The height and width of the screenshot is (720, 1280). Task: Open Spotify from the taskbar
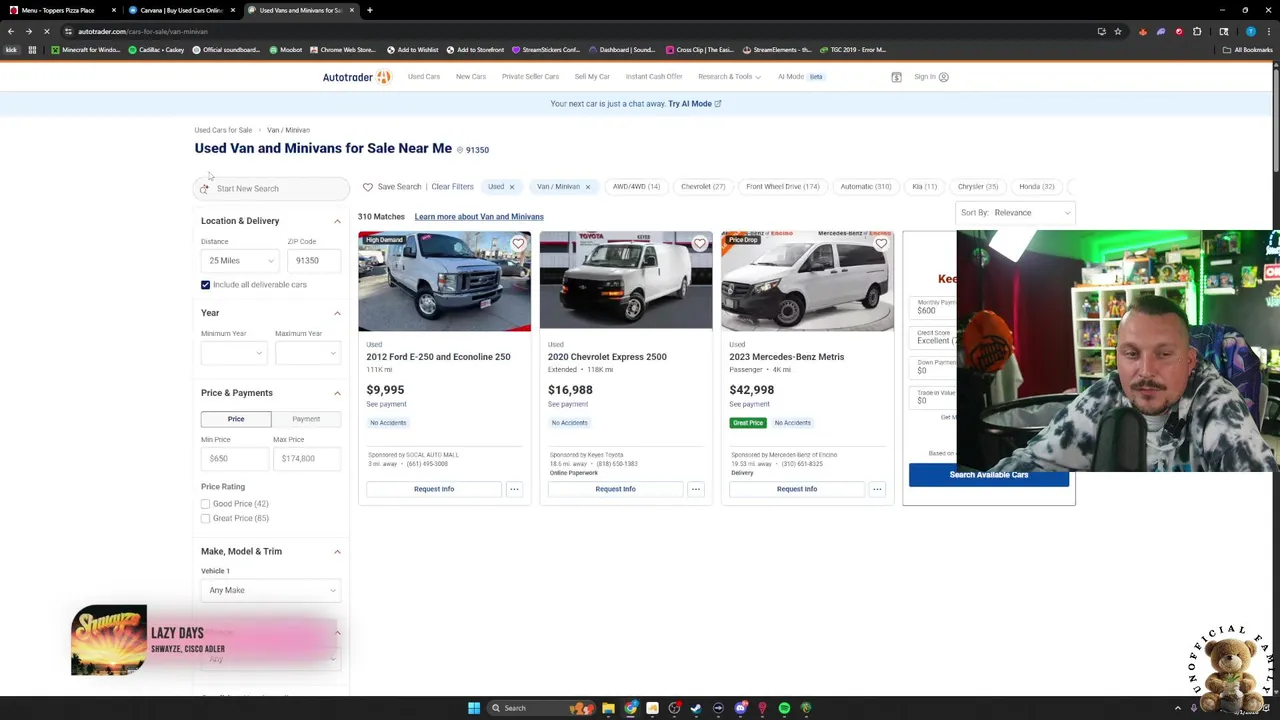pos(784,708)
